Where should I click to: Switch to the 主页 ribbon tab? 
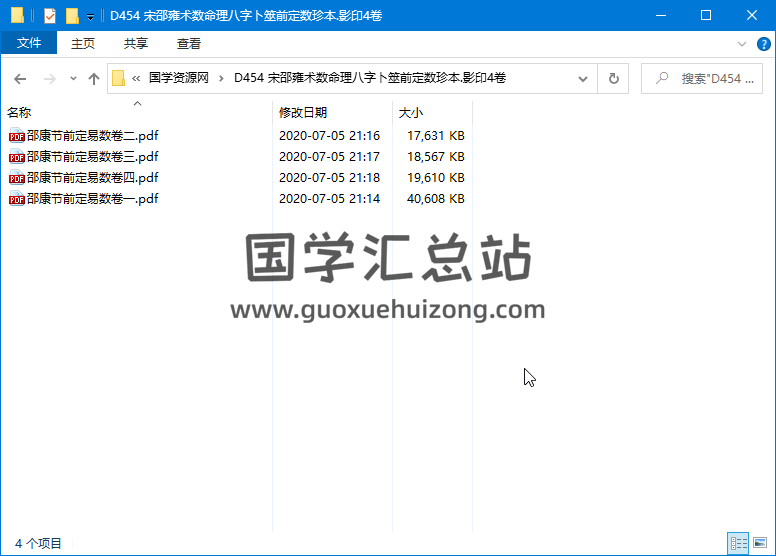click(x=83, y=44)
